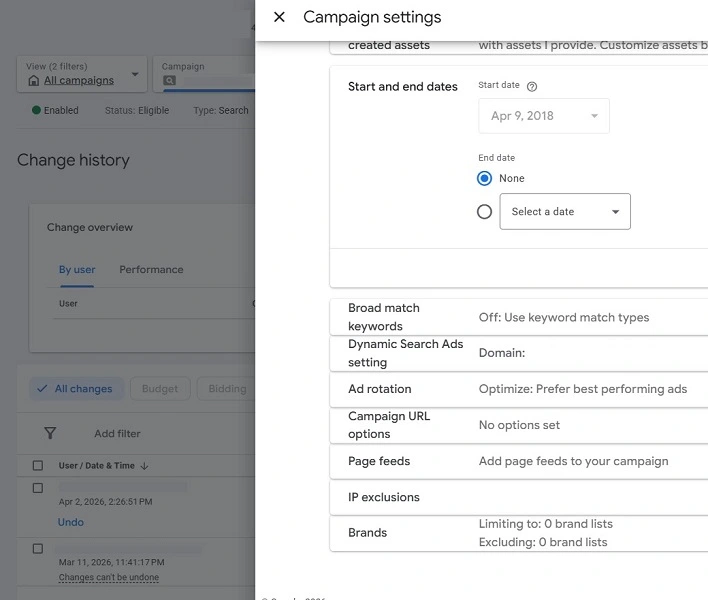
Task: Select the custom end date radio button
Action: click(x=484, y=211)
